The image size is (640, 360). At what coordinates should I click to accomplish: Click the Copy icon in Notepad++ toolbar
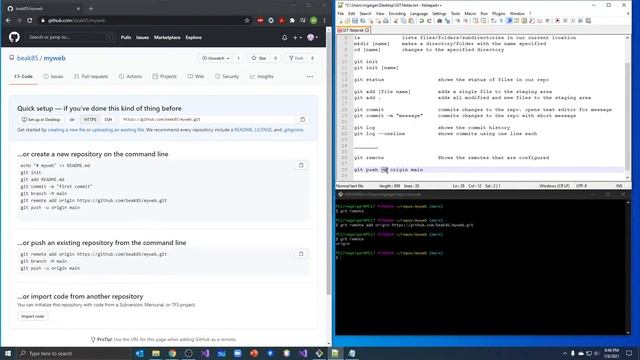tap(403, 21)
